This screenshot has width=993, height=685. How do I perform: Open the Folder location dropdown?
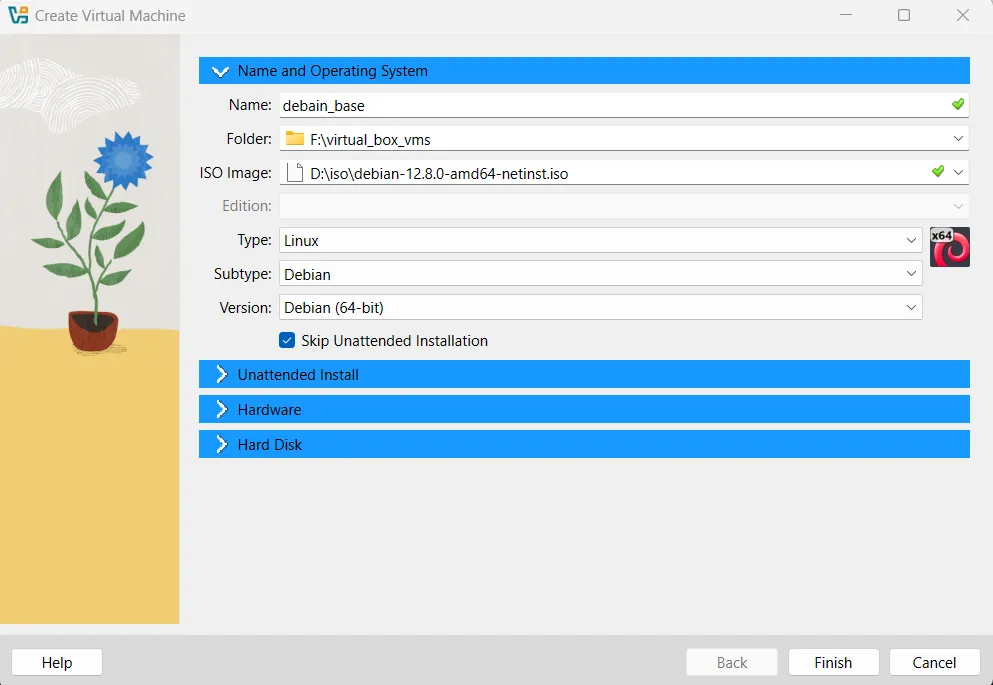958,139
